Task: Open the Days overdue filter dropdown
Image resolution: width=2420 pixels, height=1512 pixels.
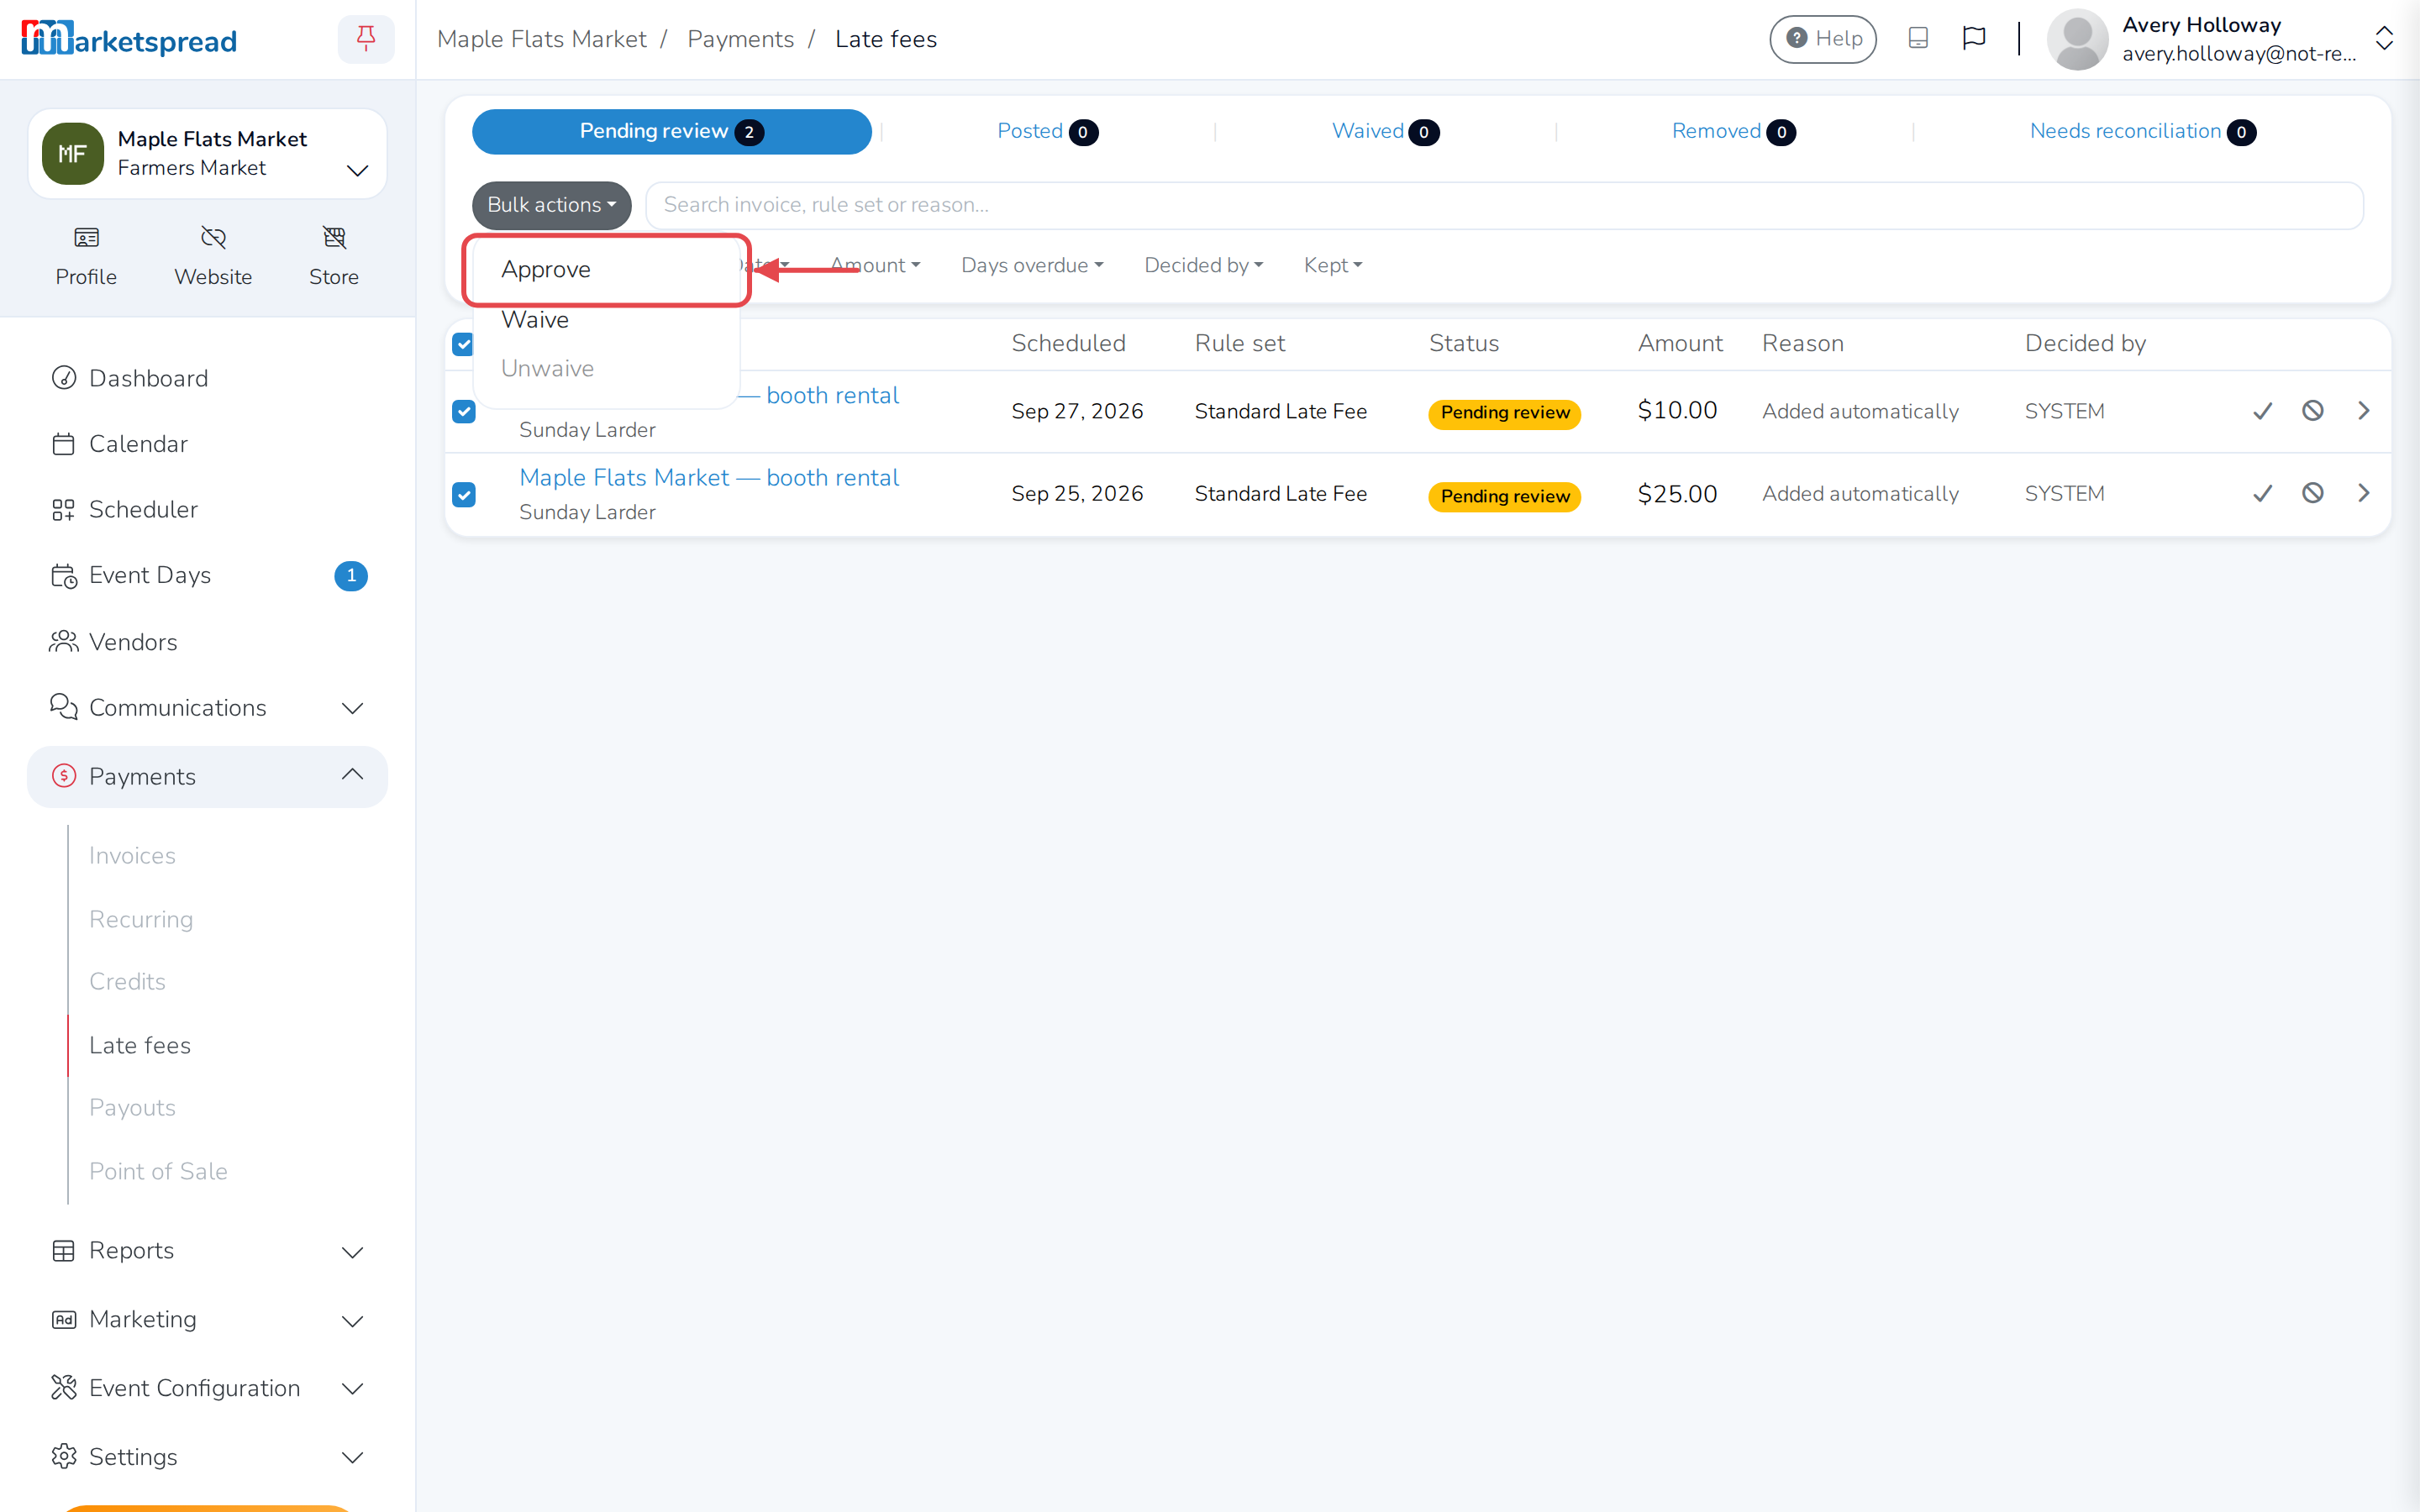Action: 1032,265
